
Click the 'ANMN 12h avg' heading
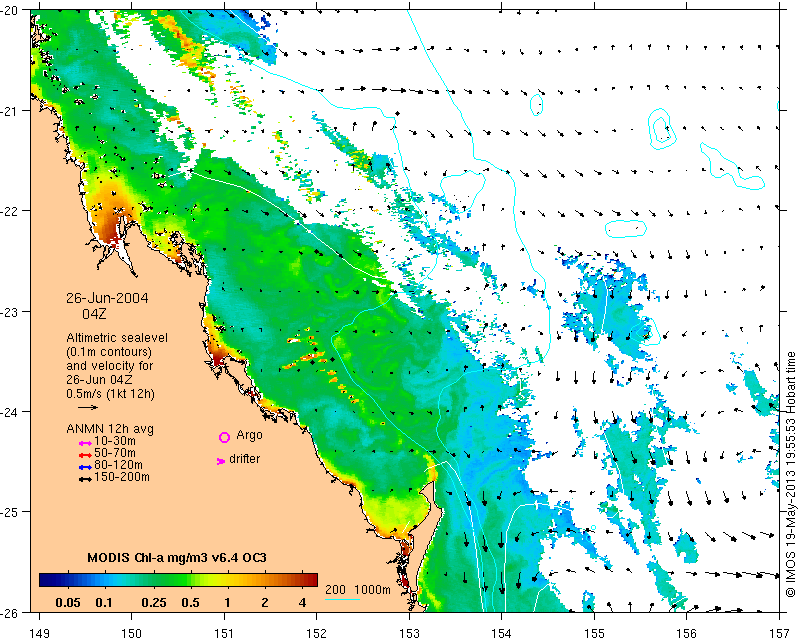[x=110, y=429]
